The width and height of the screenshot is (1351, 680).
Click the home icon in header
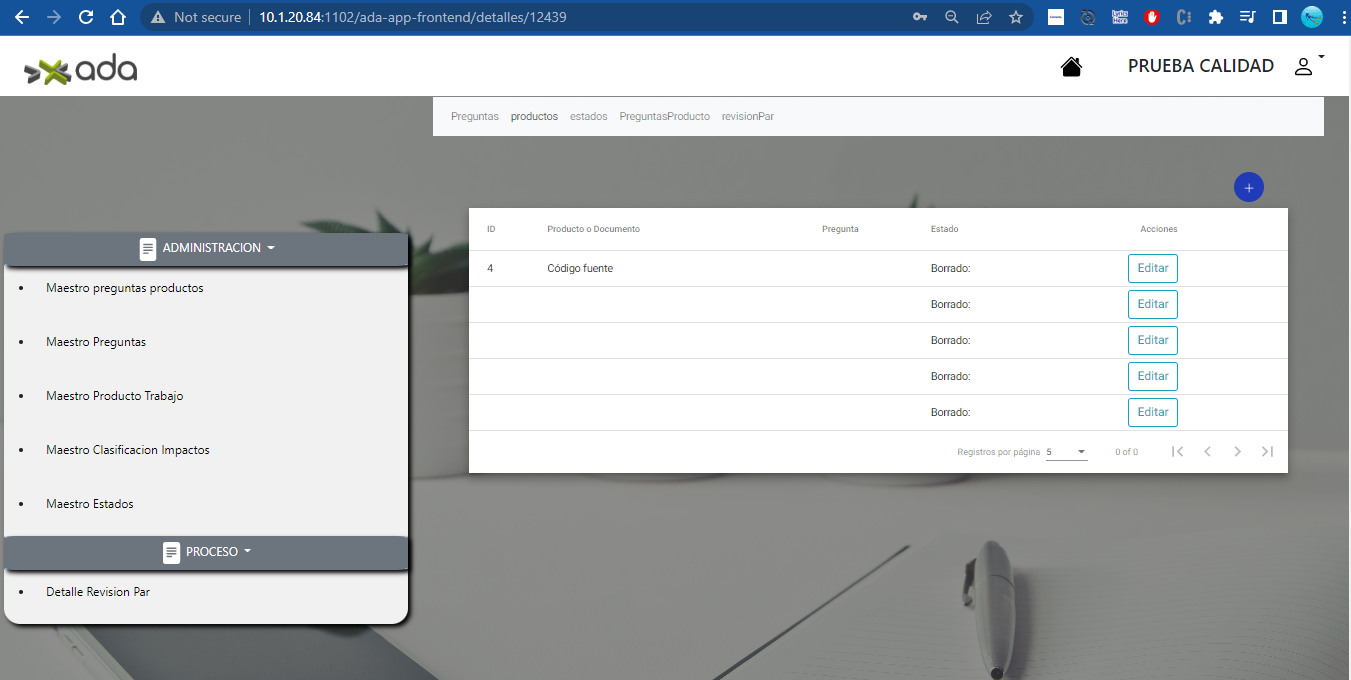click(x=1071, y=67)
